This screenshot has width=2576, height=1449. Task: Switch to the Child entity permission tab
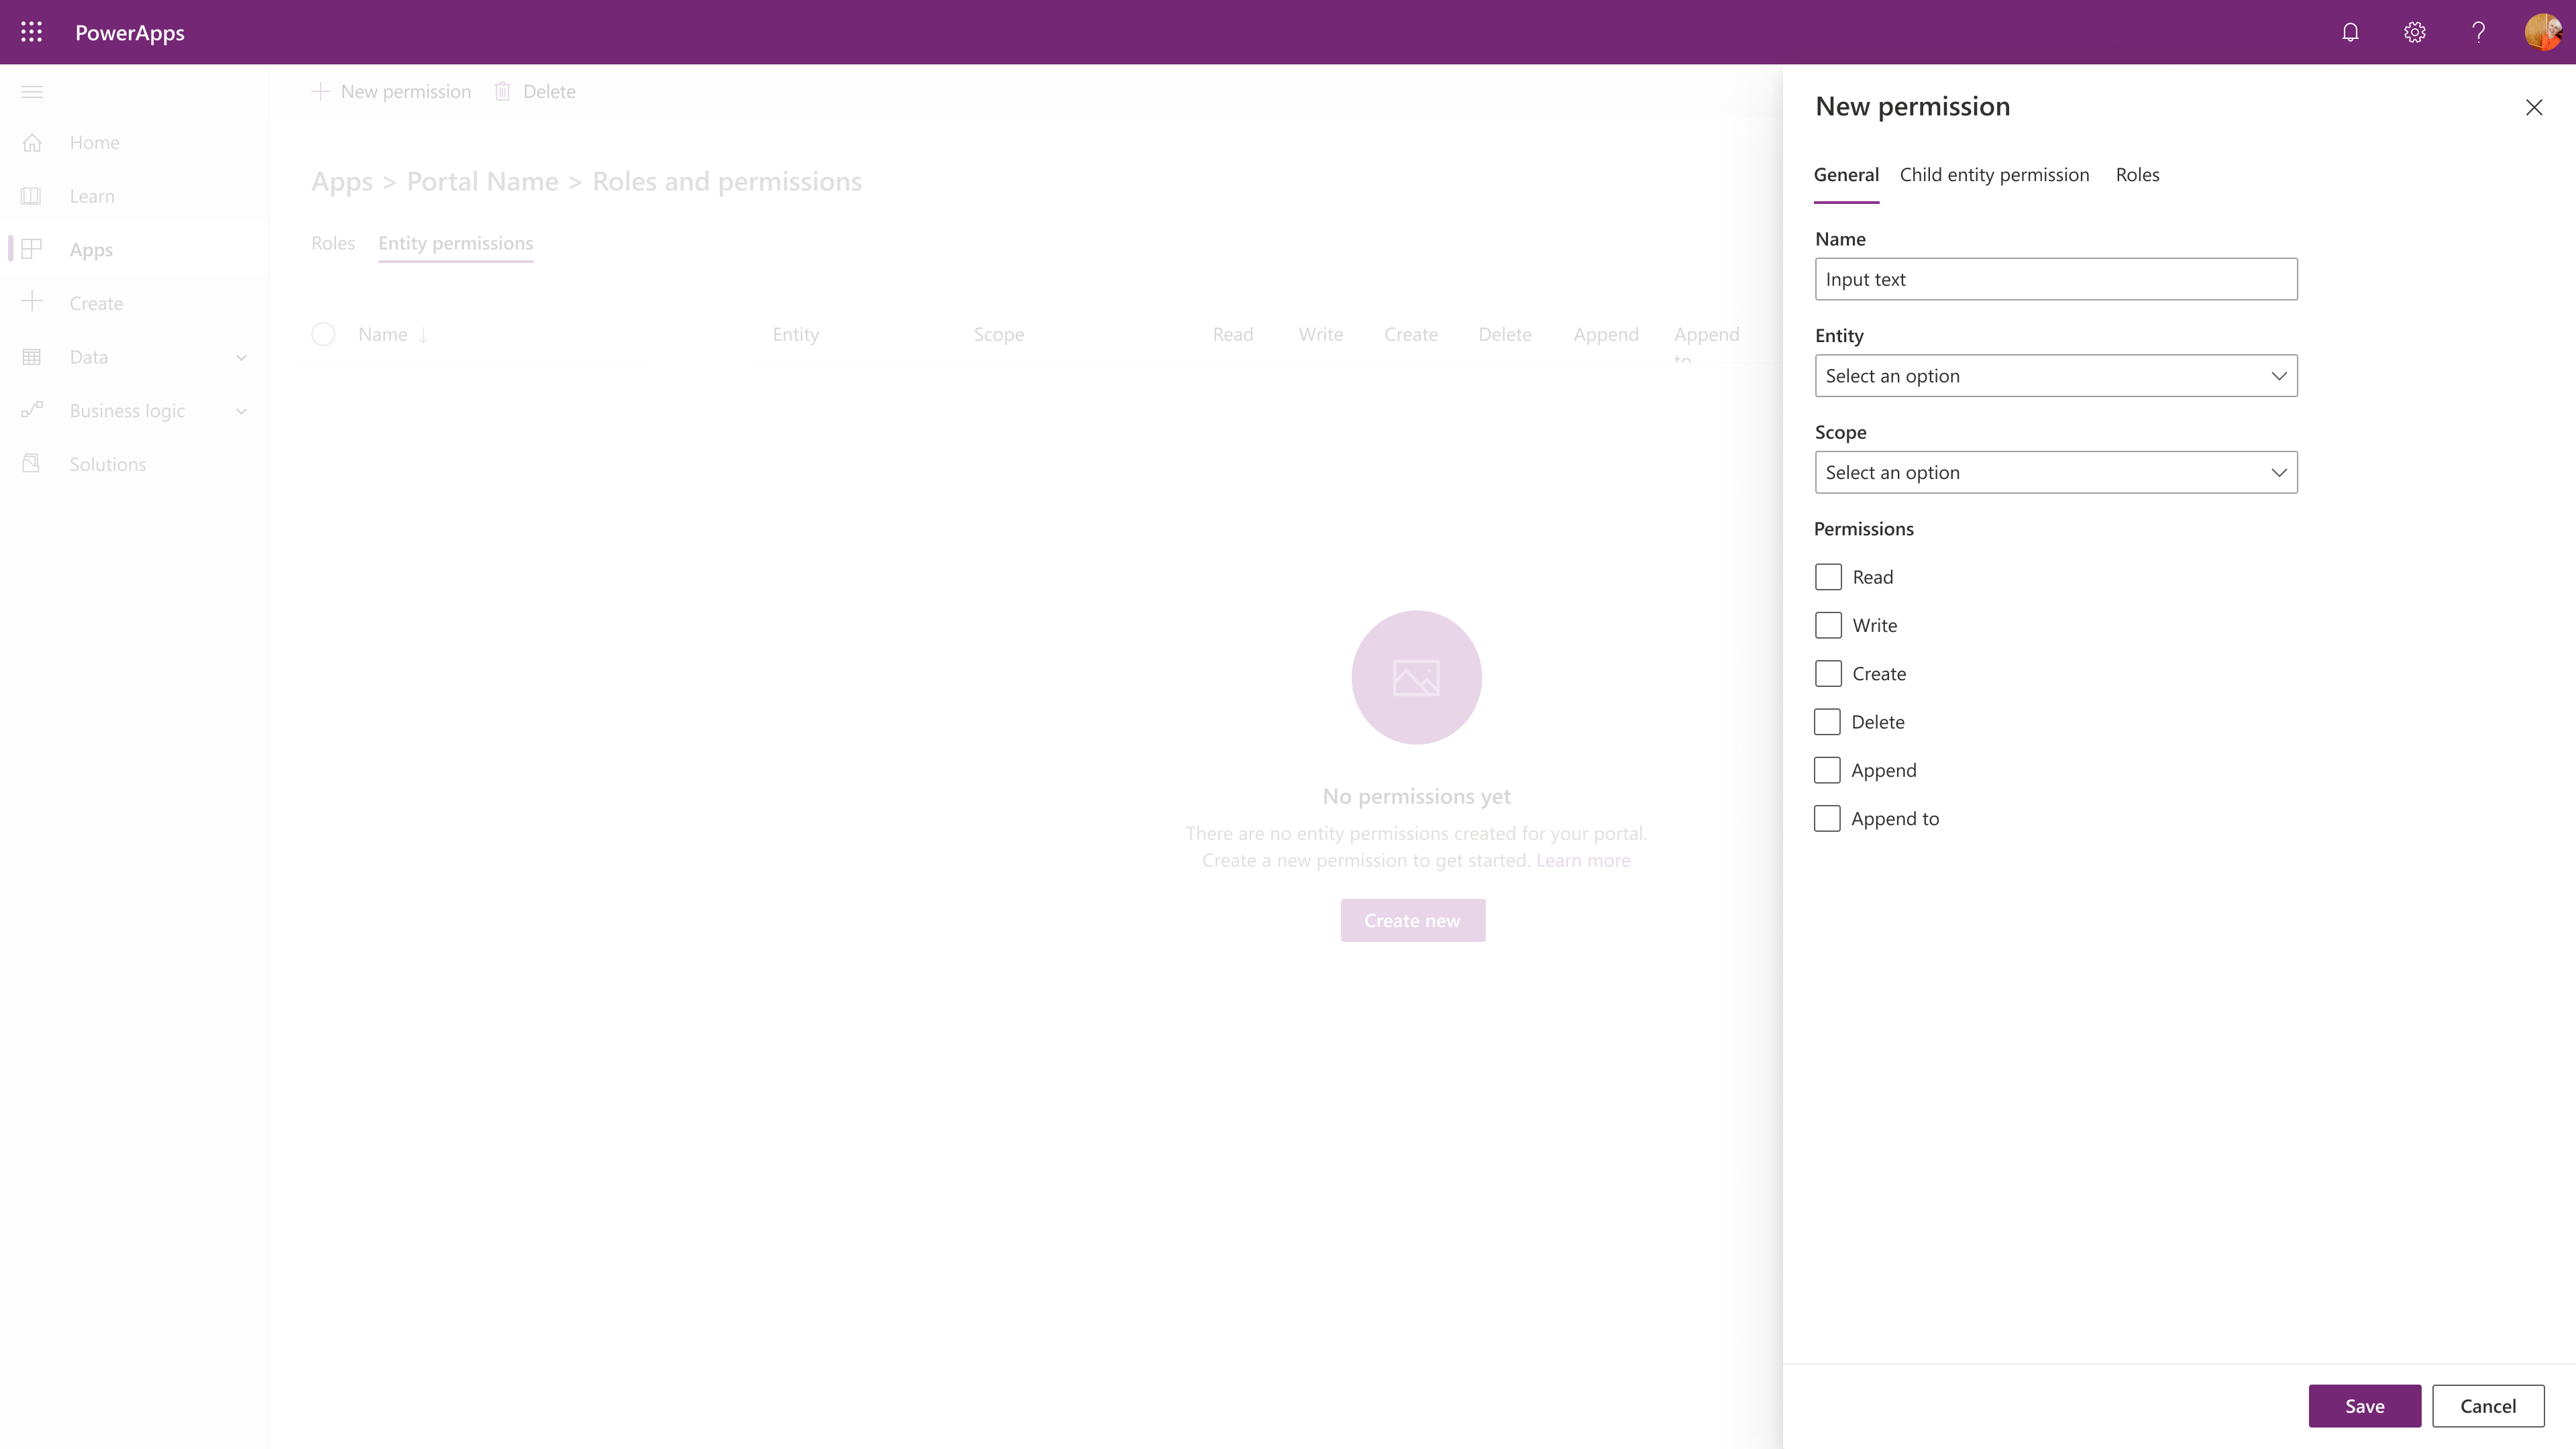(x=1994, y=173)
